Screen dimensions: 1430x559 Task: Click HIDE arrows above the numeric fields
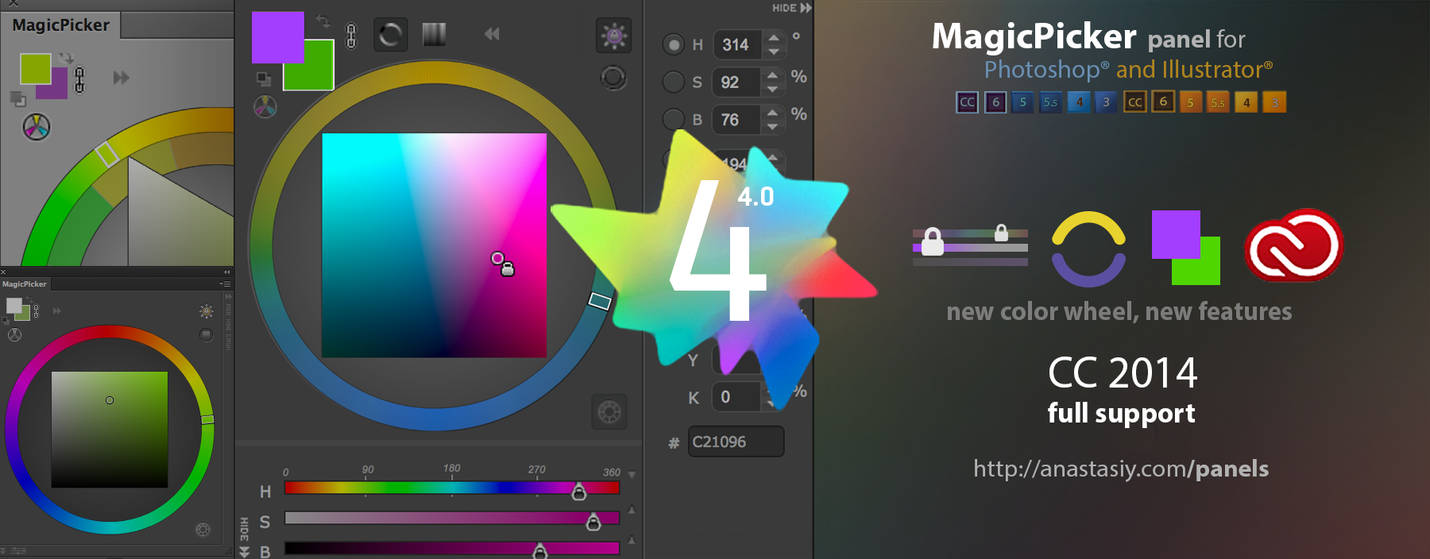click(792, 7)
